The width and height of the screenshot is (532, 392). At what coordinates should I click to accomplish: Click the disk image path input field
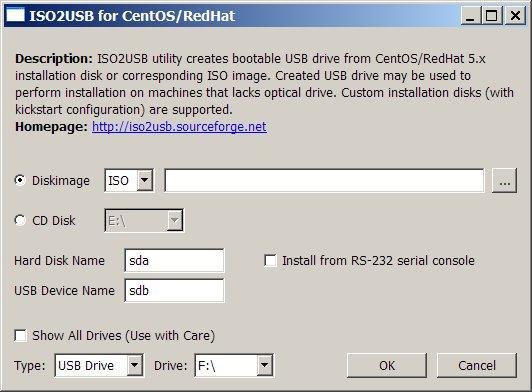tap(324, 180)
